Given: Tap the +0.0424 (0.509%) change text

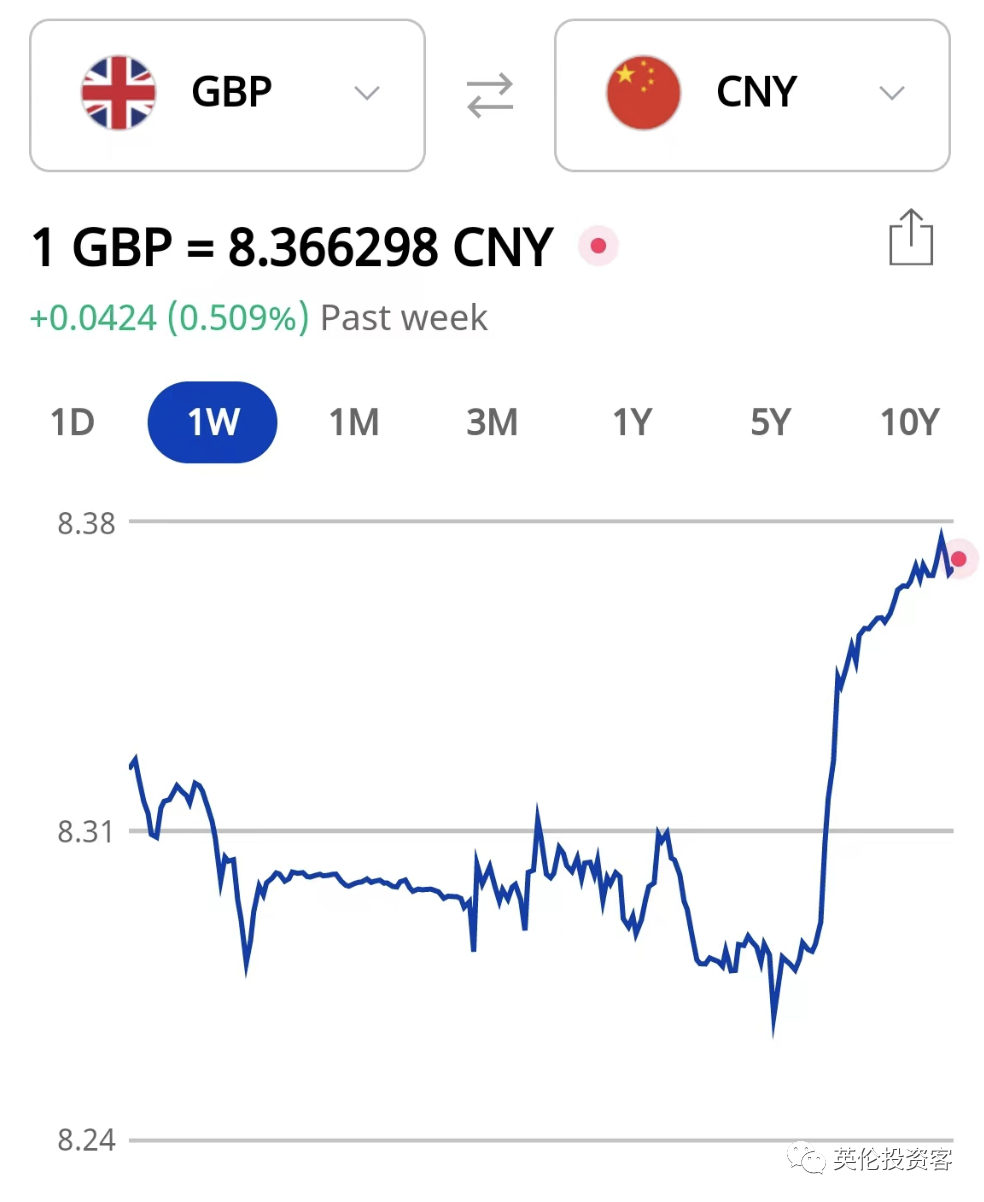Looking at the screenshot, I should [x=169, y=318].
